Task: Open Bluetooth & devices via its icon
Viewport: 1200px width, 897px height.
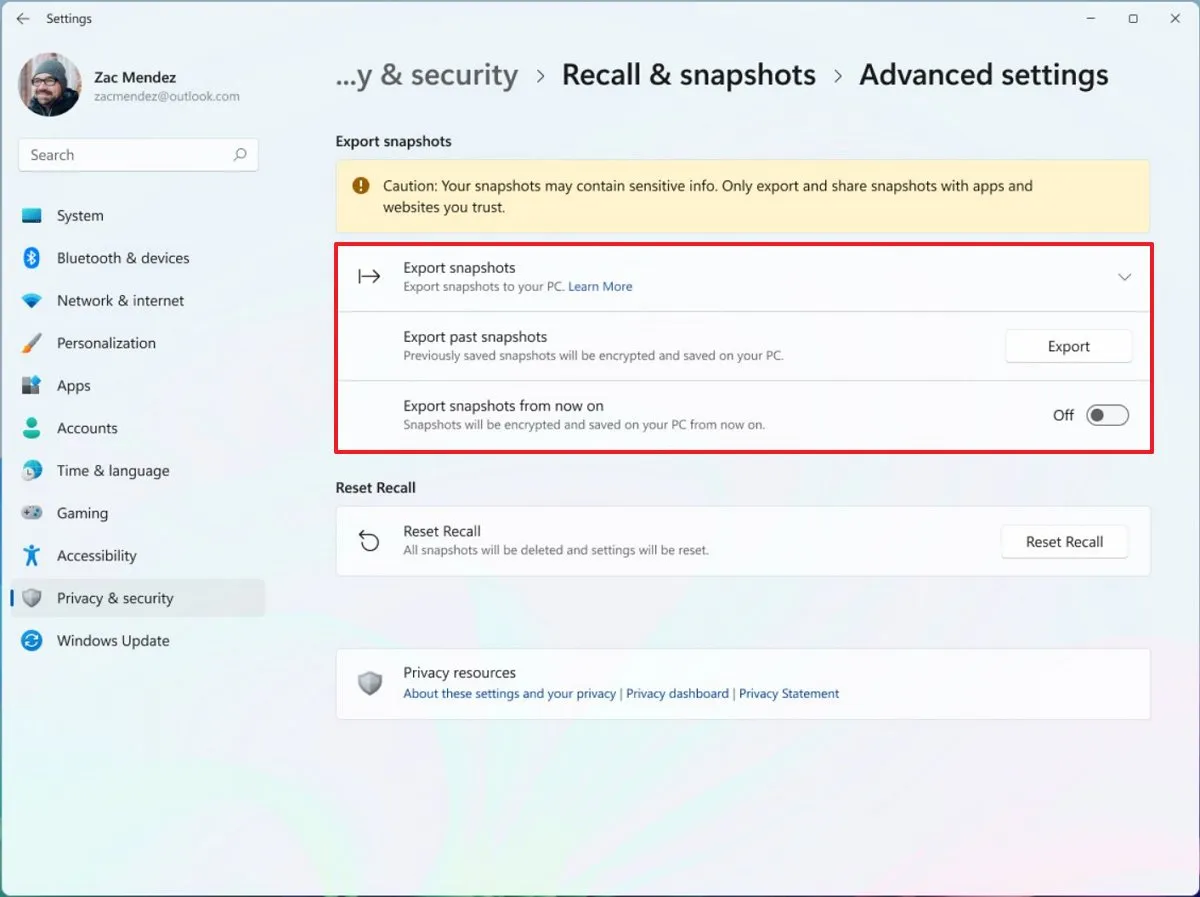Action: point(30,258)
